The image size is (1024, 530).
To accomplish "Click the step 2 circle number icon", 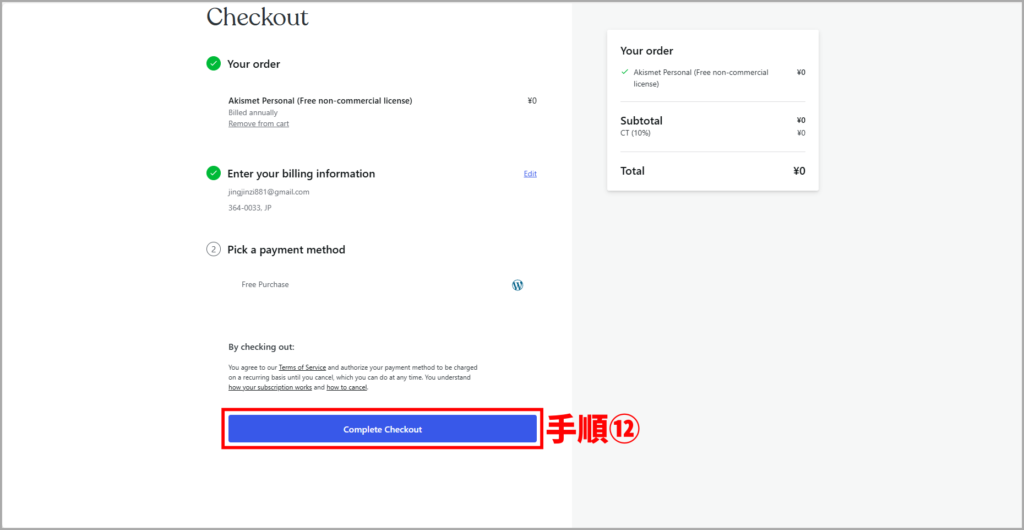I will 213,249.
